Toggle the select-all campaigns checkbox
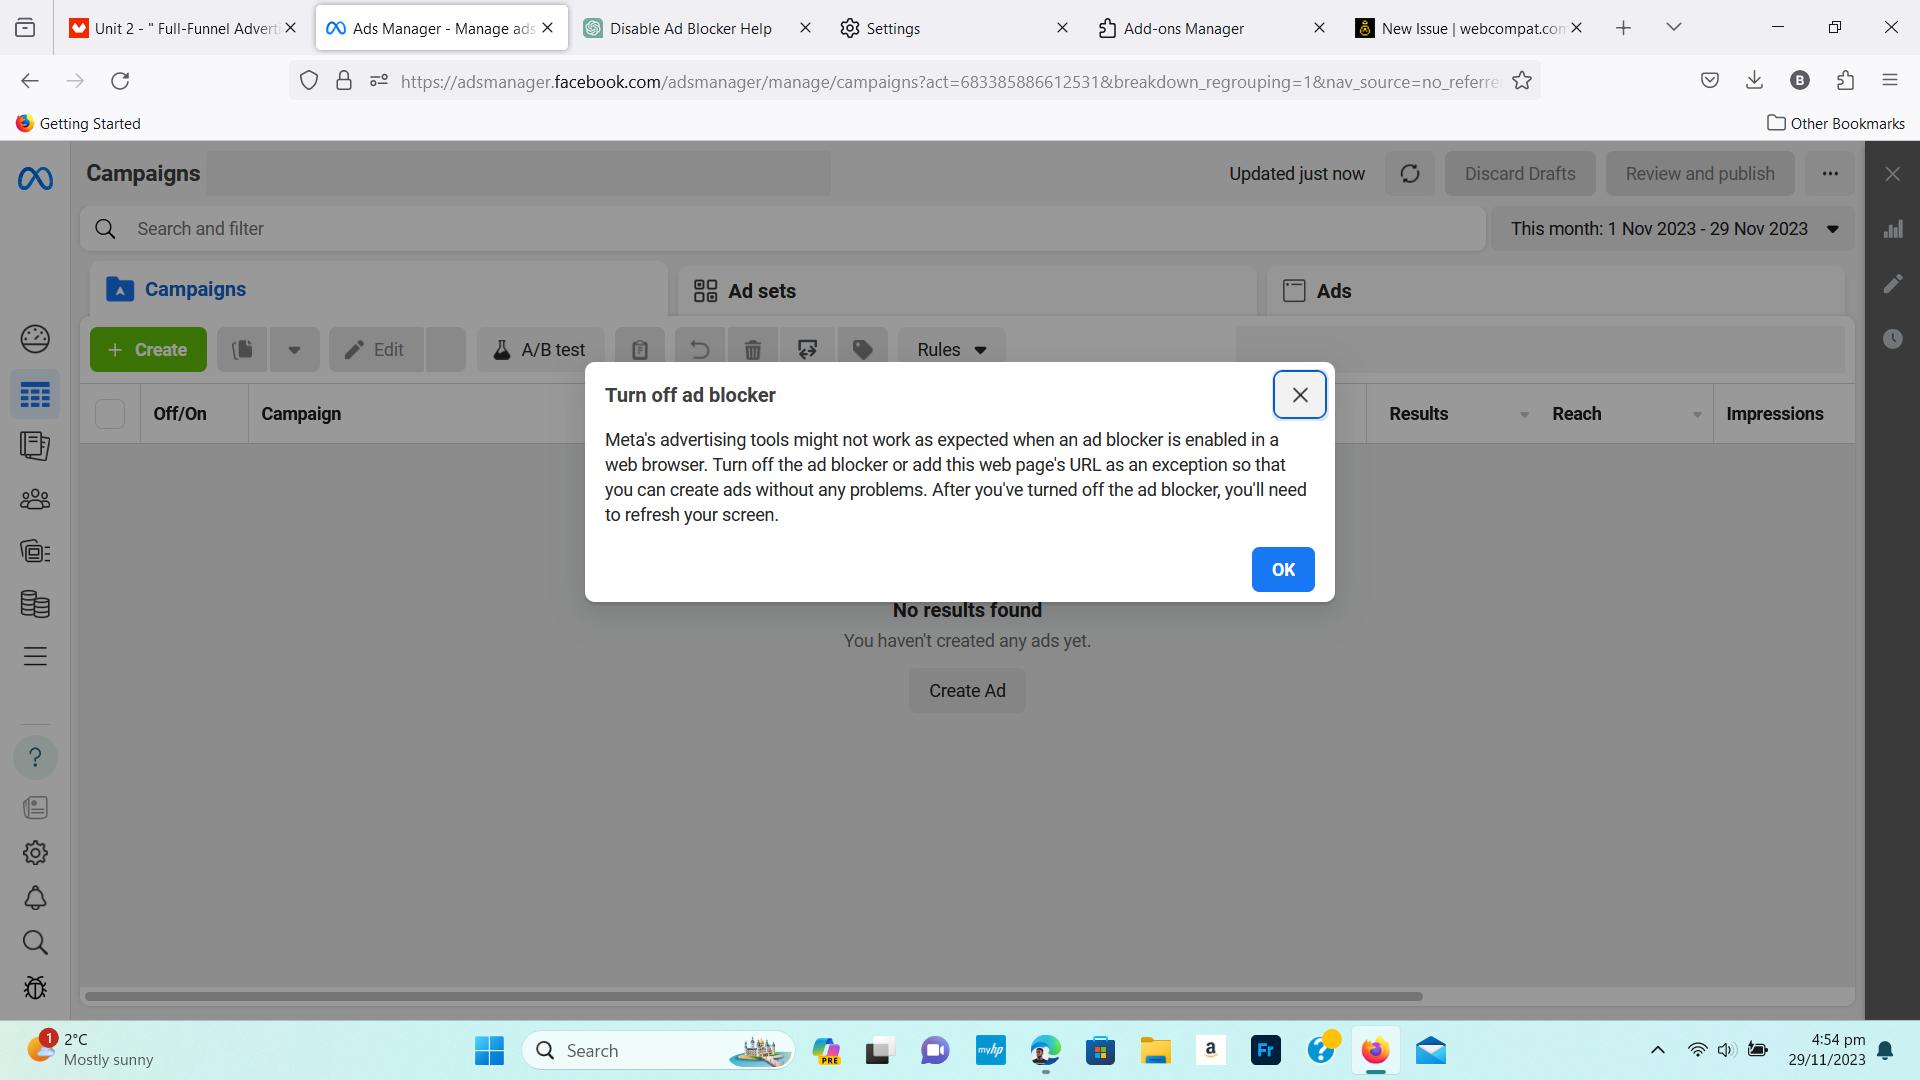 tap(110, 414)
